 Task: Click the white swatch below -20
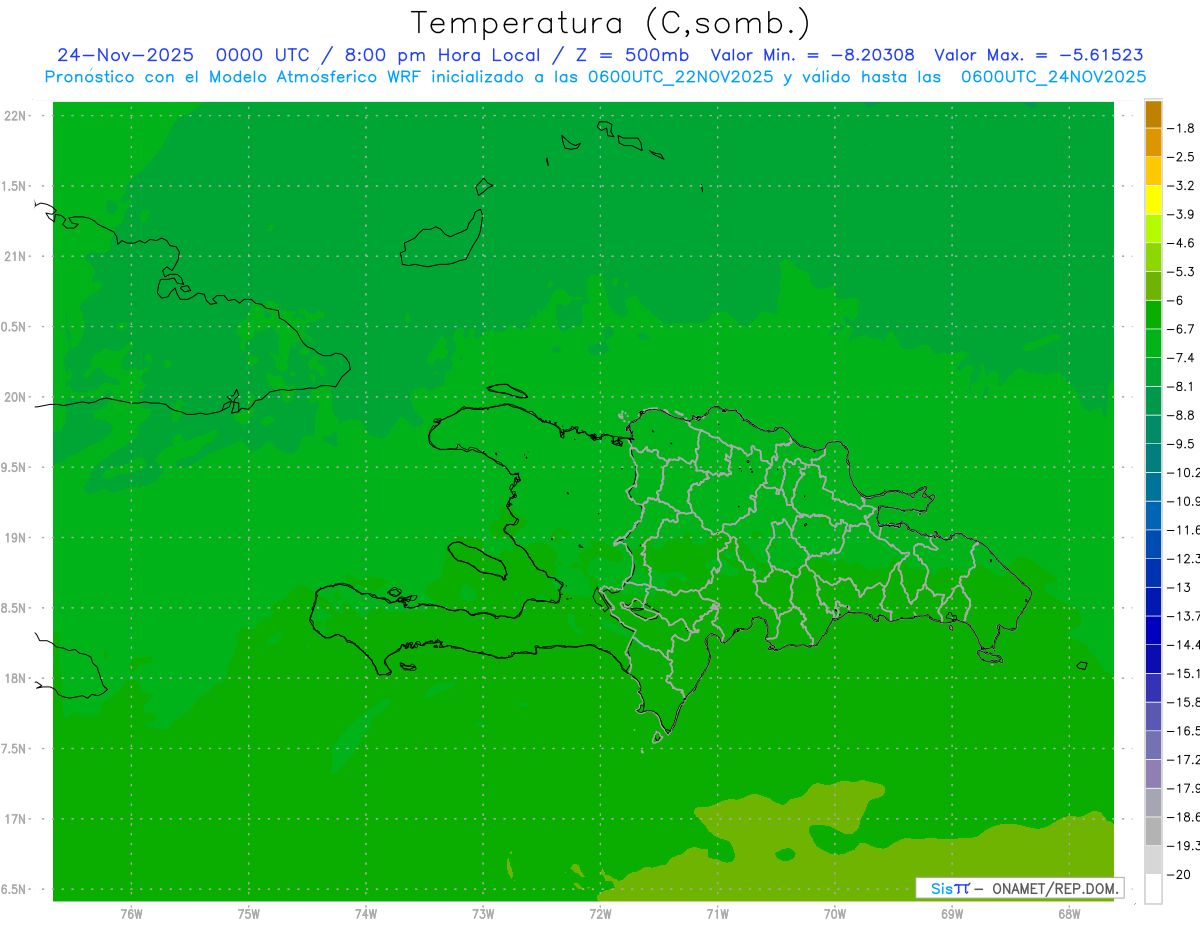pyautogui.click(x=1153, y=889)
